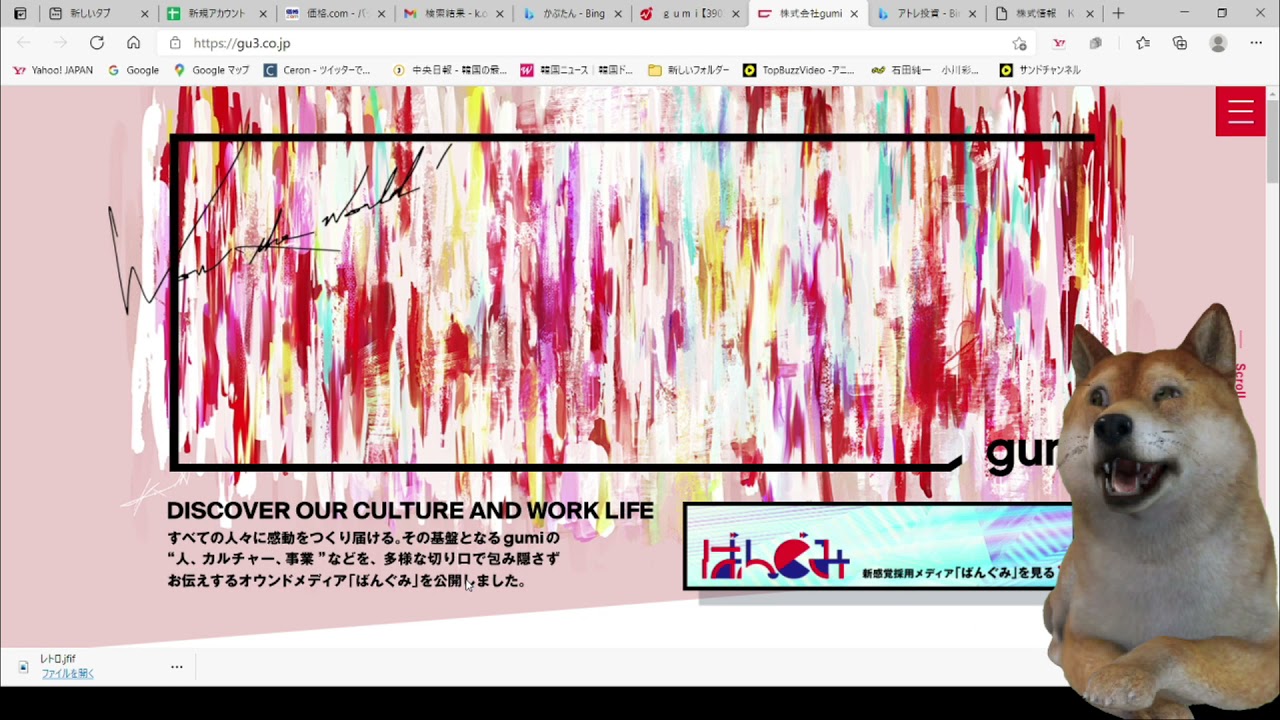Switch to the Gmail 検索結果 tab
The width and height of the screenshot is (1280, 720).
(x=452, y=14)
